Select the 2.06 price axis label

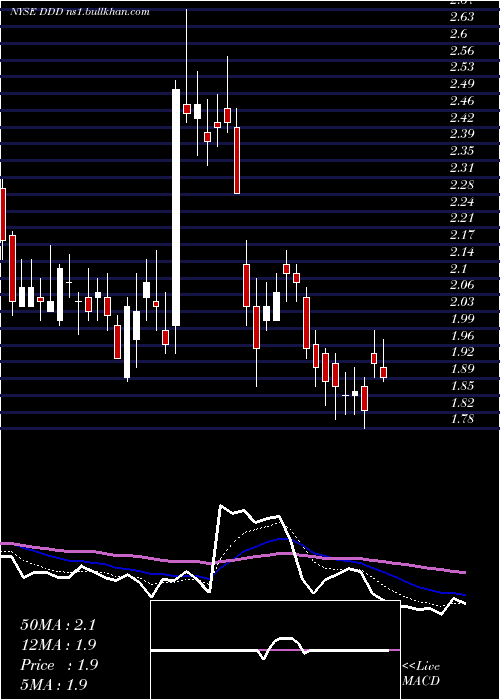tap(462, 285)
